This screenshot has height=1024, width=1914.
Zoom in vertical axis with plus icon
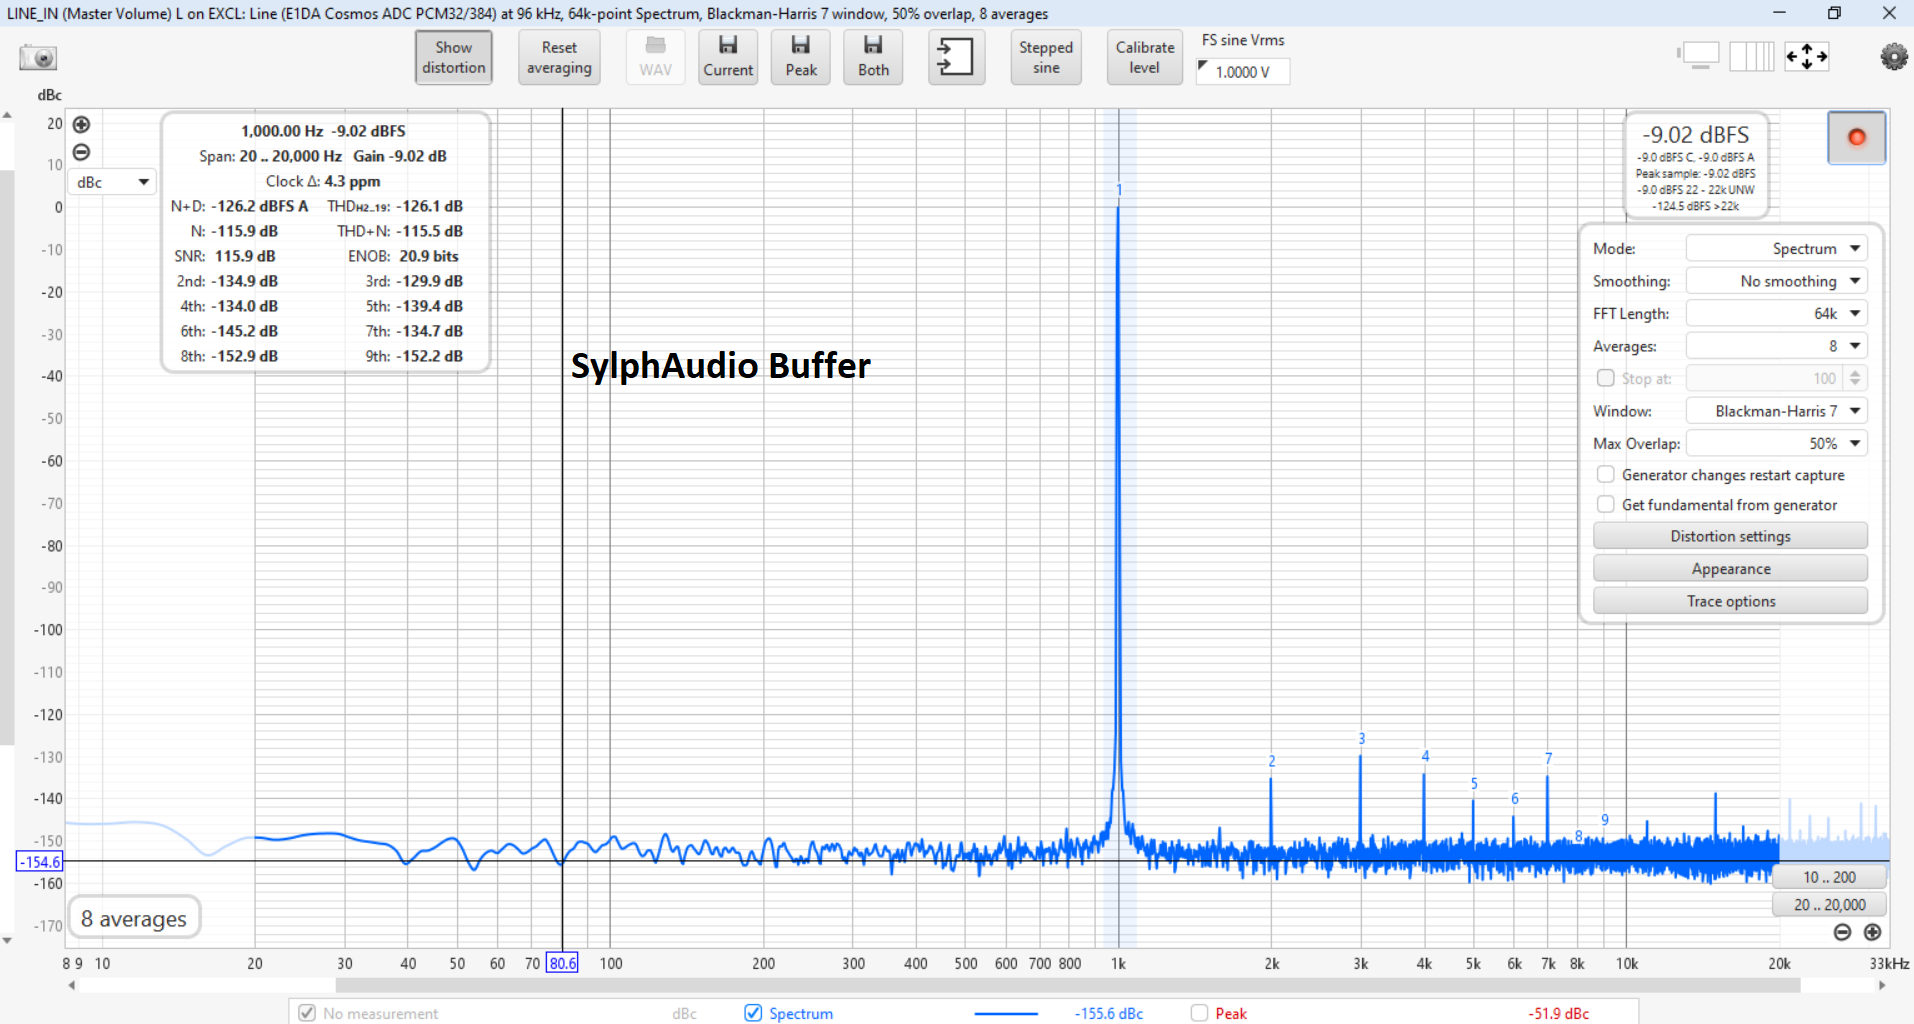pyautogui.click(x=82, y=124)
